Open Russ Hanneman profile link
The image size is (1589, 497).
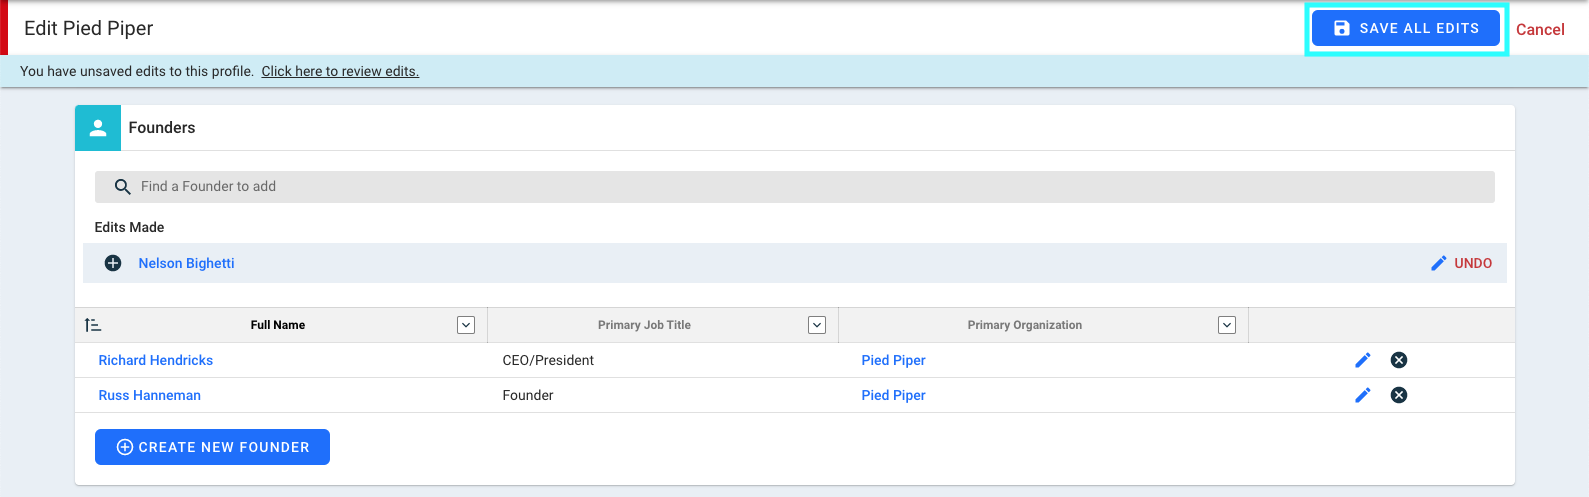pos(150,395)
